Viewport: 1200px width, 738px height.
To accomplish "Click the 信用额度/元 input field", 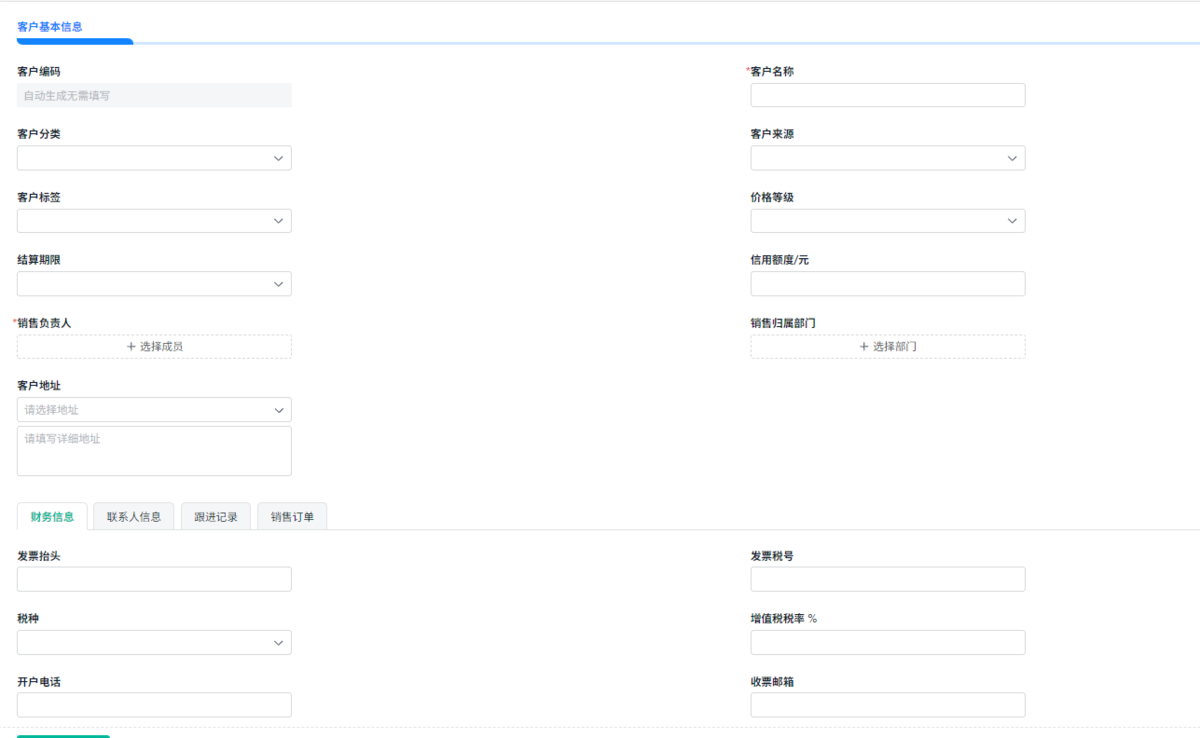I will click(888, 284).
